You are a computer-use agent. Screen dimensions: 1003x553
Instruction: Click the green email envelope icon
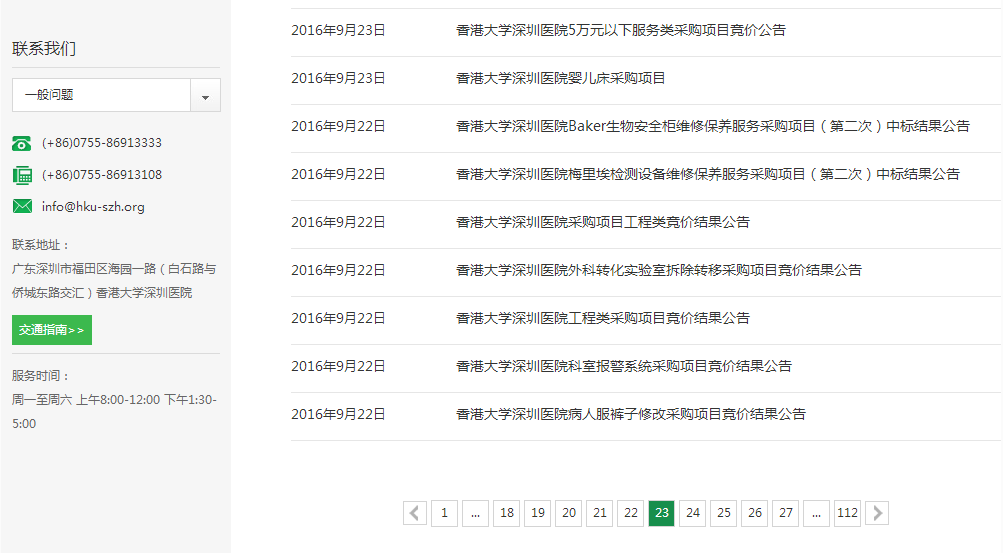[x=22, y=207]
